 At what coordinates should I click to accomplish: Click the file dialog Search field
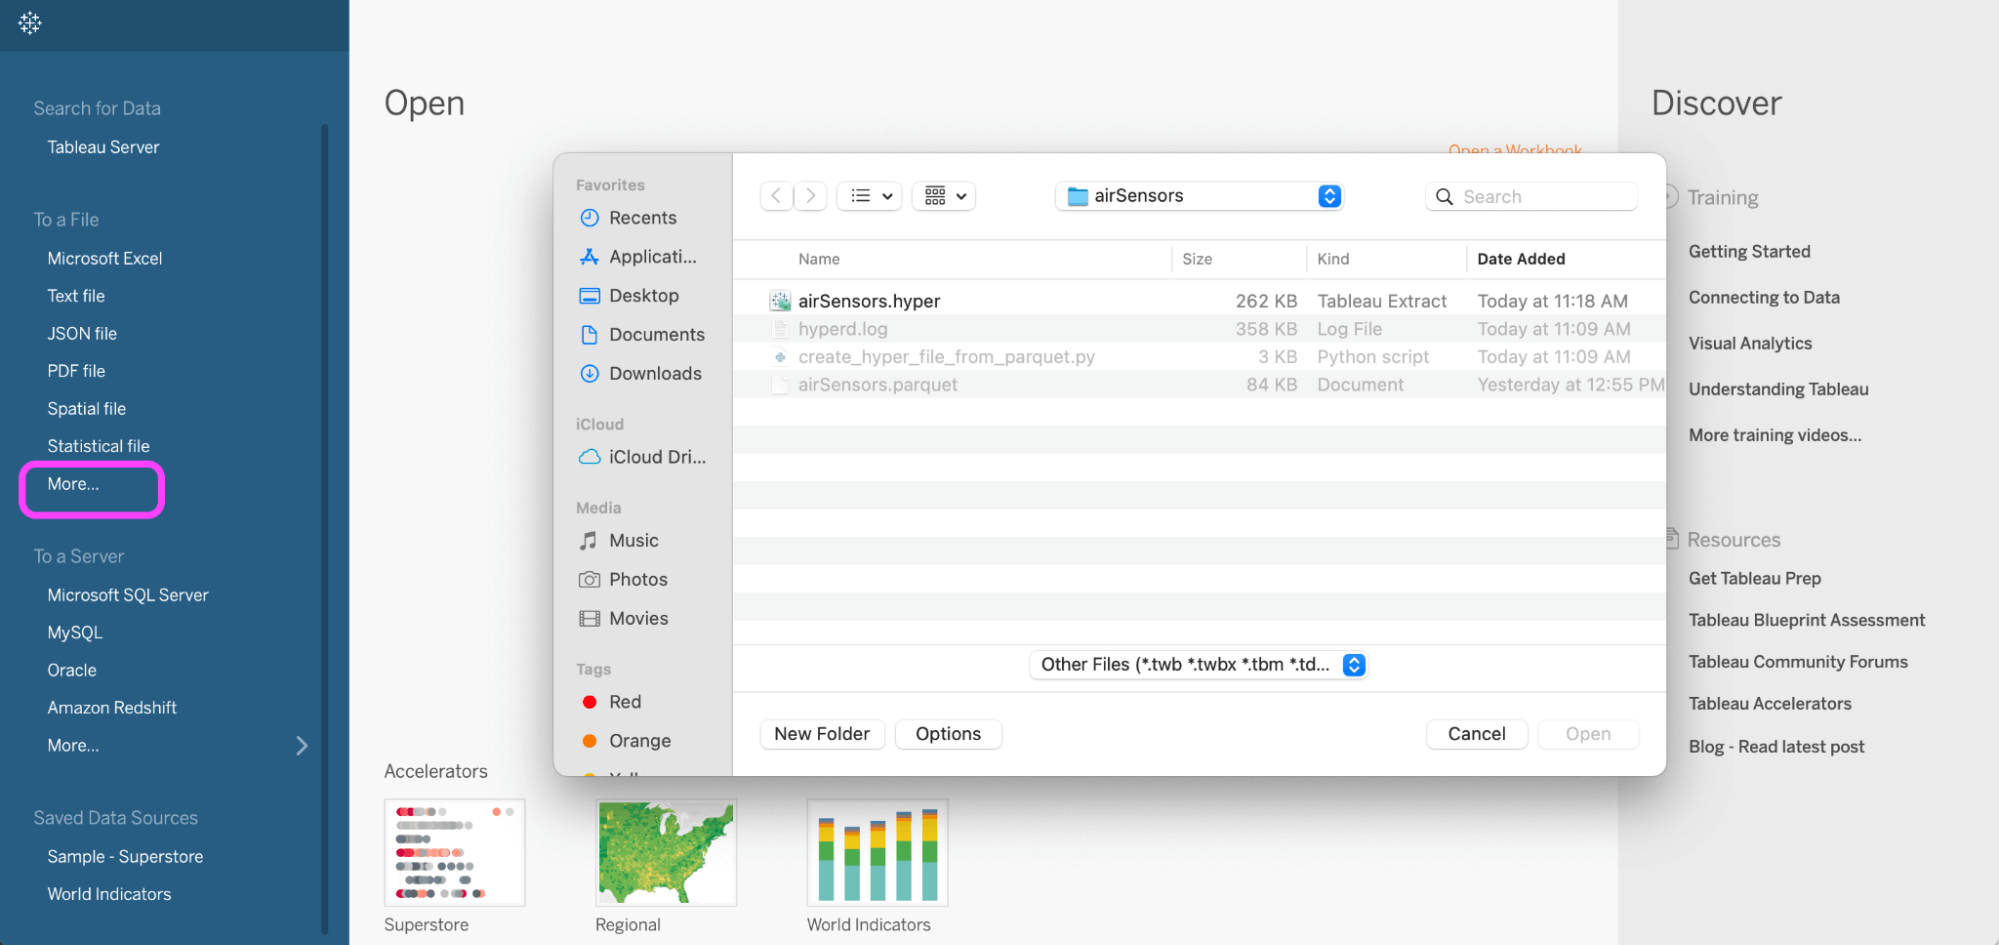(1531, 197)
